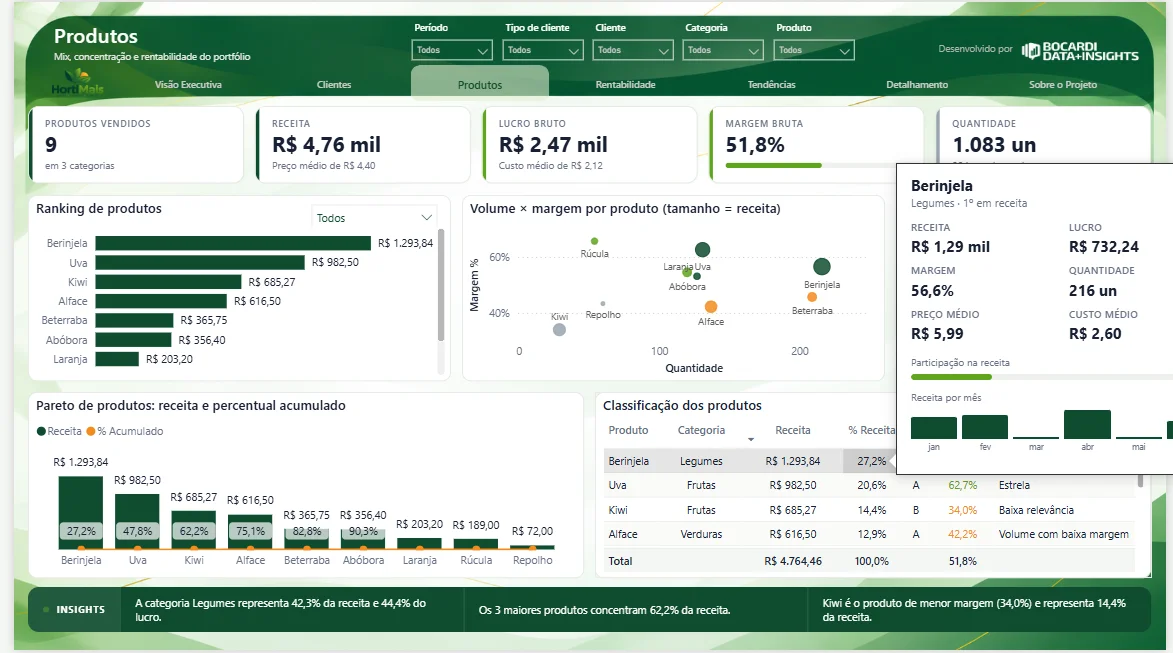Image resolution: width=1173 pixels, height=653 pixels.
Task: Select the Berinjela bubble in the scatter chart
Action: click(x=821, y=266)
